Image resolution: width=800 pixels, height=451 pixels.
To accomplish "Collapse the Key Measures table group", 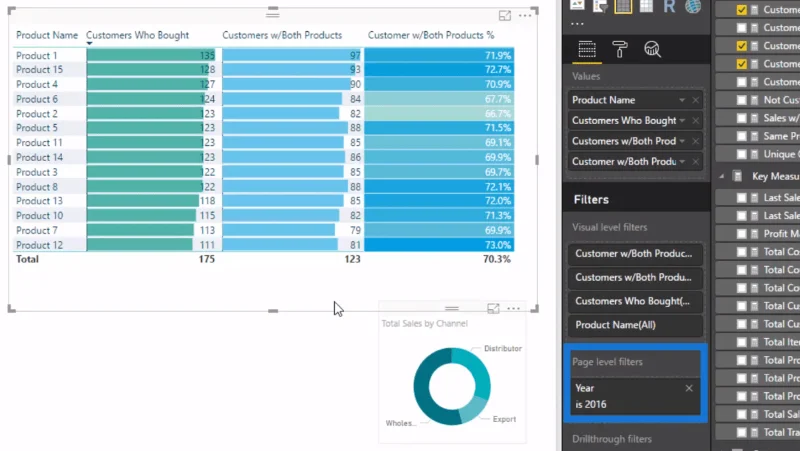I will (x=721, y=177).
